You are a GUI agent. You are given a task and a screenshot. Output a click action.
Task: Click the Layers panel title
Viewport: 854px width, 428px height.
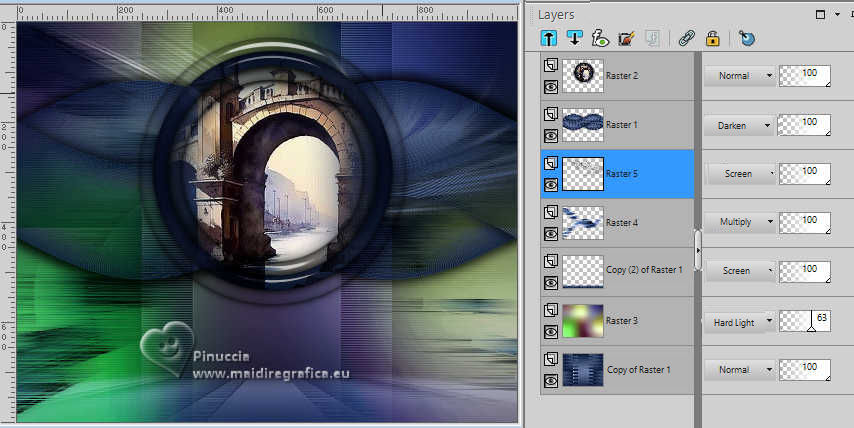(x=556, y=15)
